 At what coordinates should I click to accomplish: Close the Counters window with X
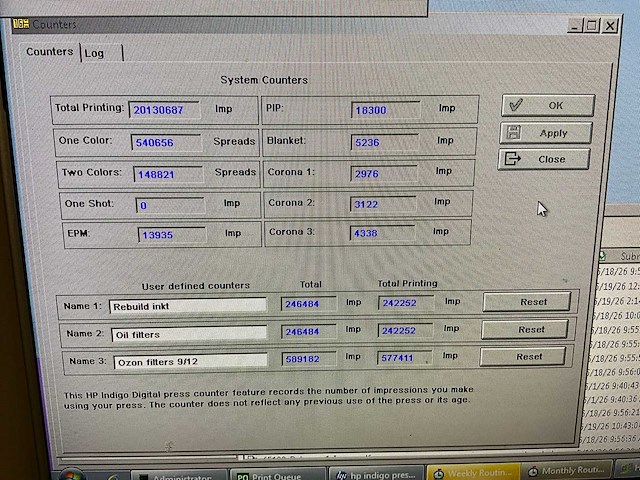(x=610, y=27)
